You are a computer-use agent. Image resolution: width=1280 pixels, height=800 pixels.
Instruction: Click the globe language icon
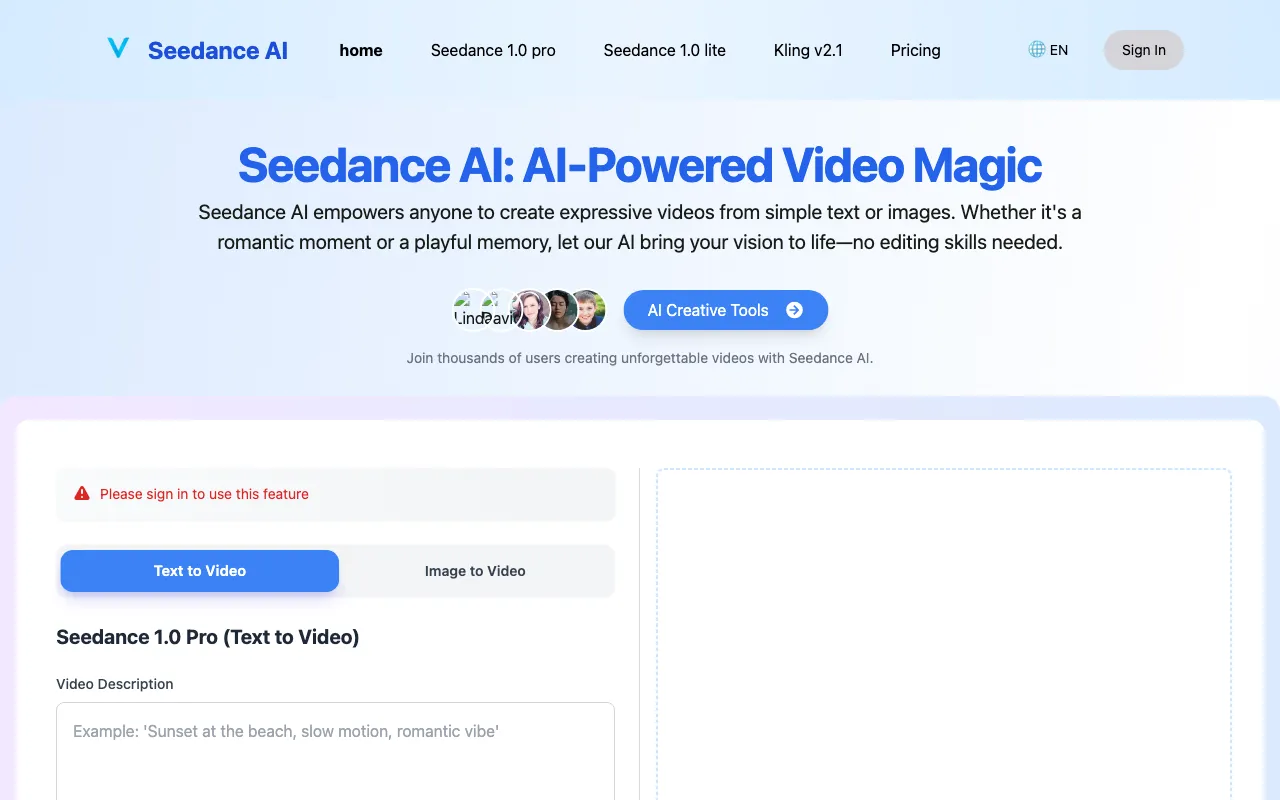[x=1037, y=49]
